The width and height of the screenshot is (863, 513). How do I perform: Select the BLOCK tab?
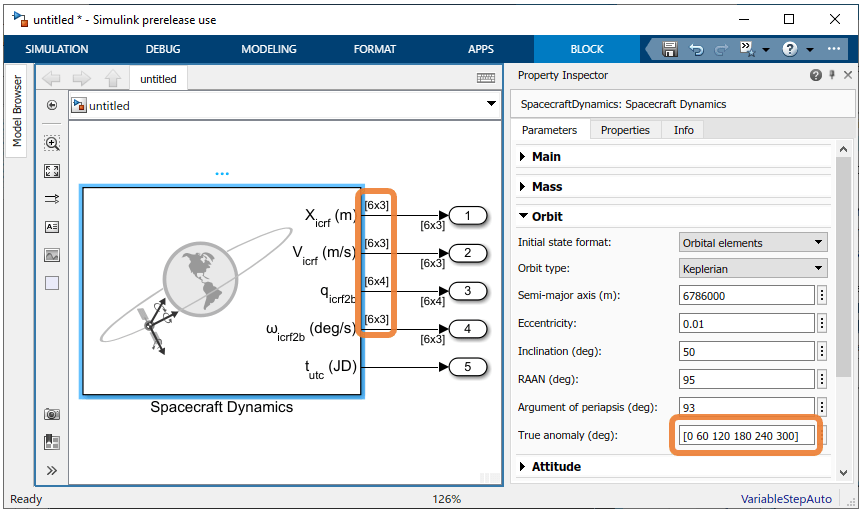tap(587, 49)
